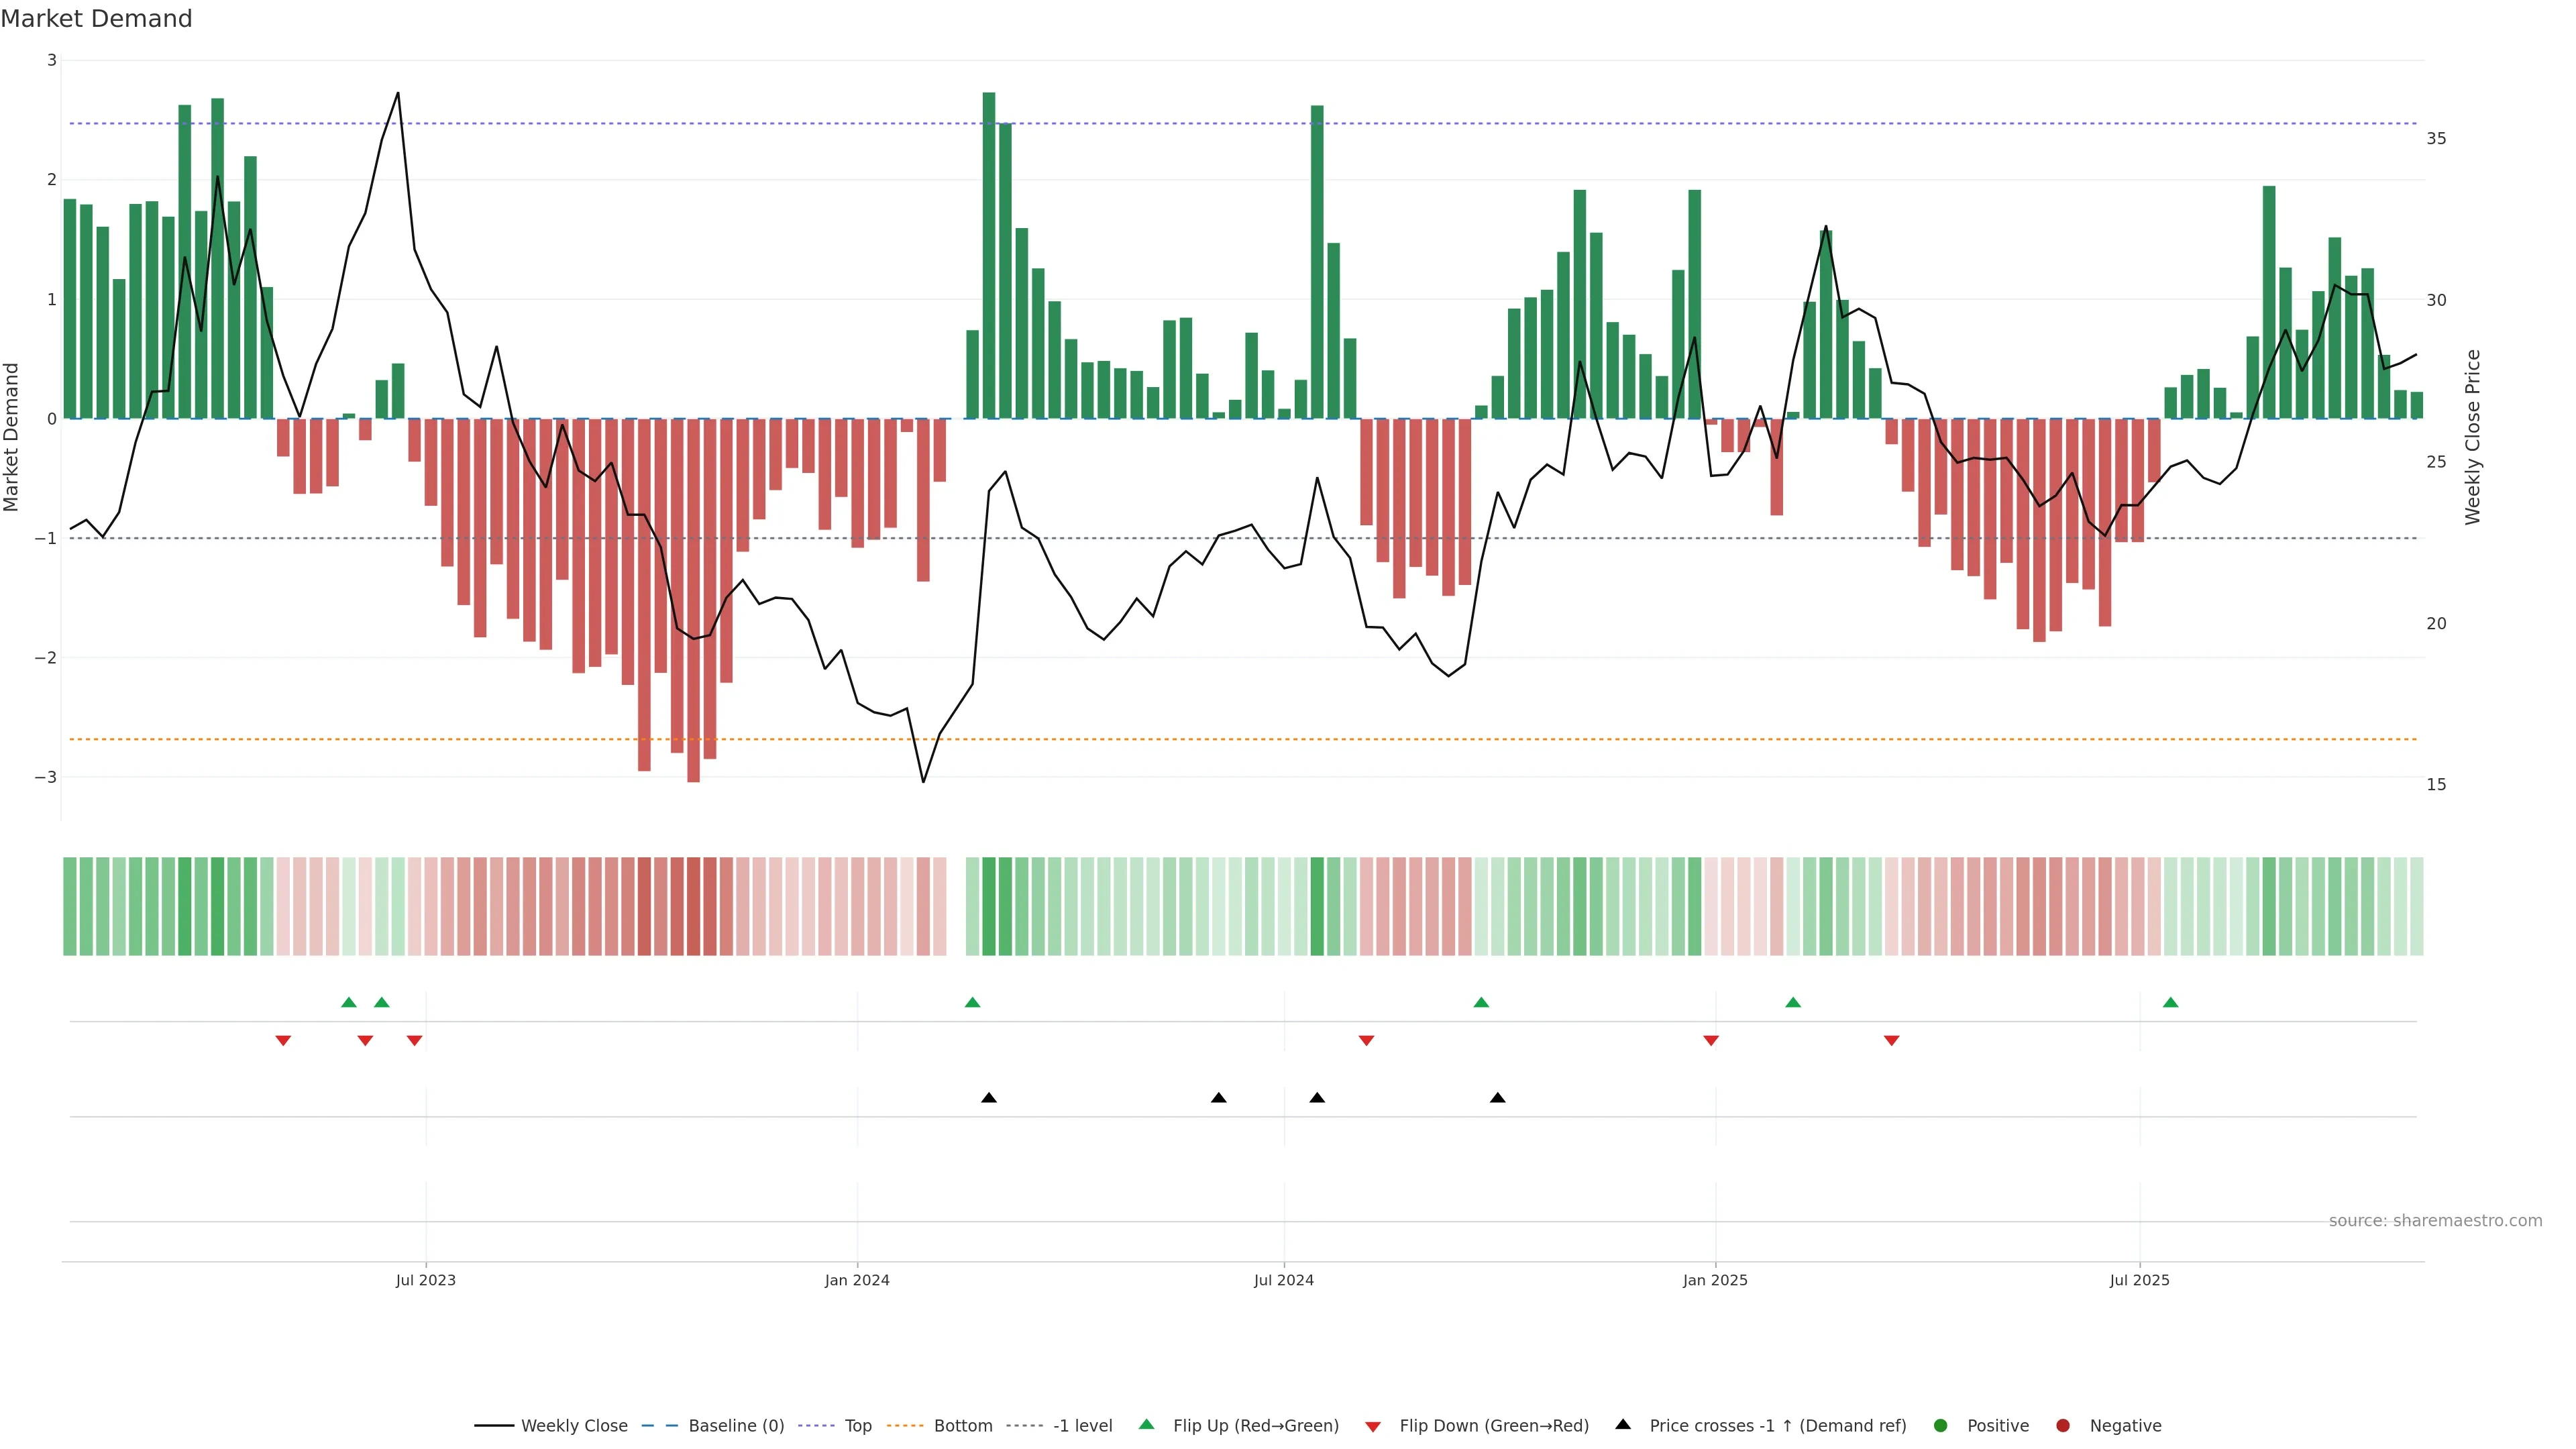Click Weekly Close Price axis title
Viewport: 2576px width, 1449px height.
2473,437
